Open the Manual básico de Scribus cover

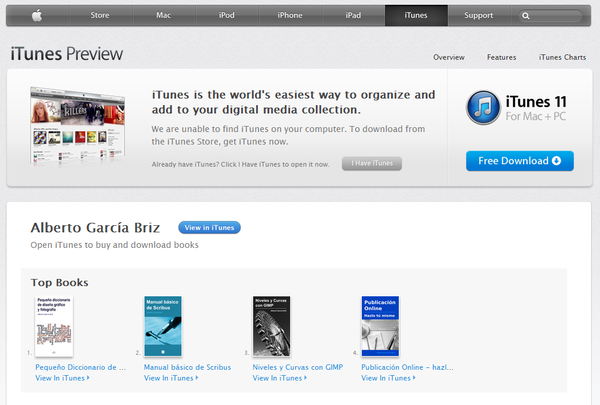click(x=163, y=326)
